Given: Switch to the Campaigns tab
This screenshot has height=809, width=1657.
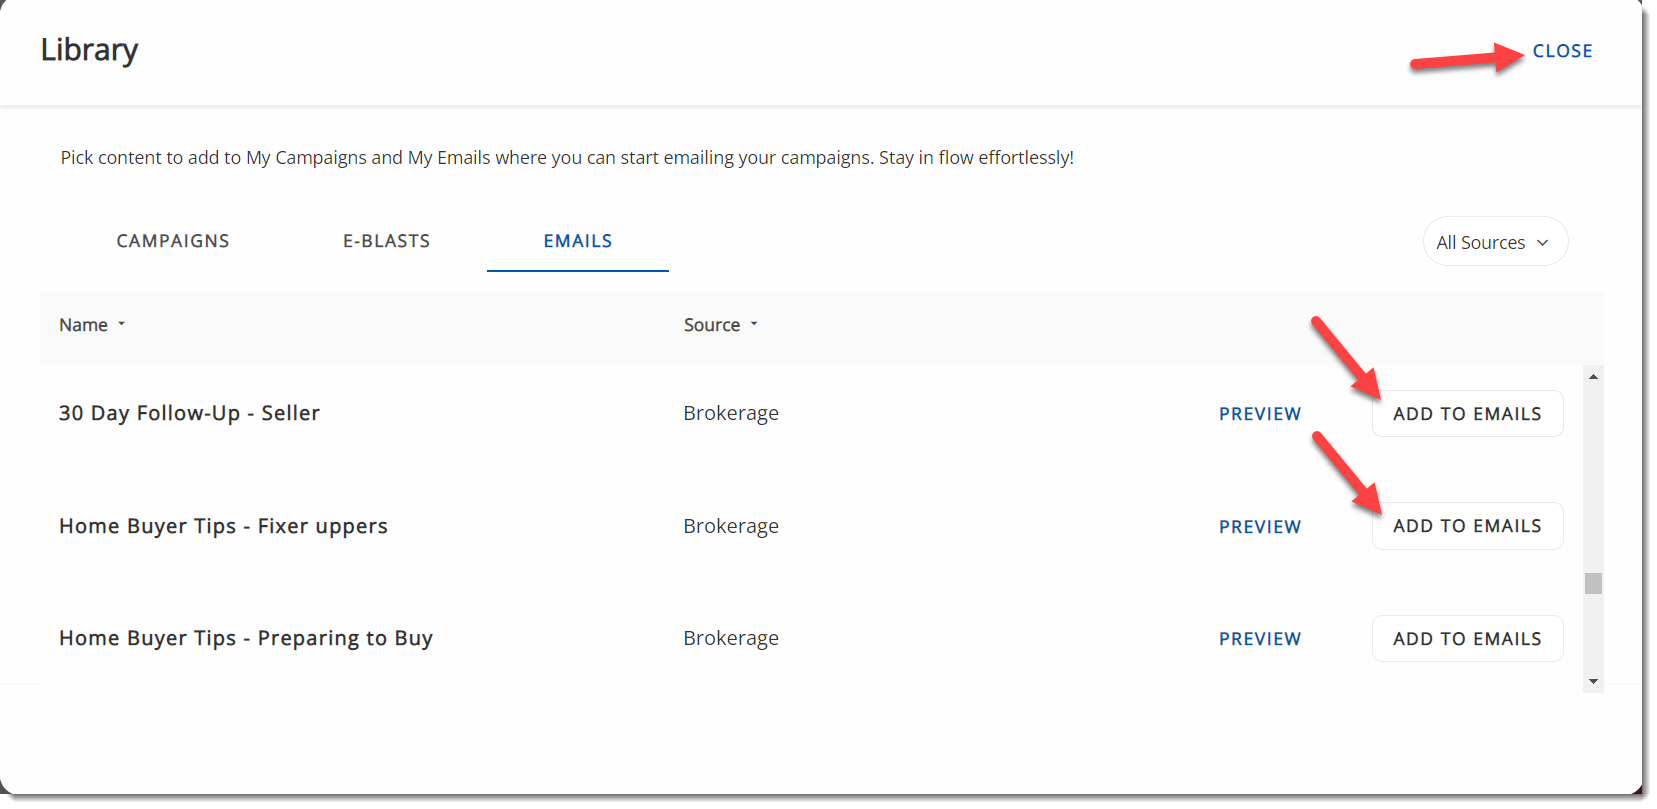Looking at the screenshot, I should pos(173,241).
